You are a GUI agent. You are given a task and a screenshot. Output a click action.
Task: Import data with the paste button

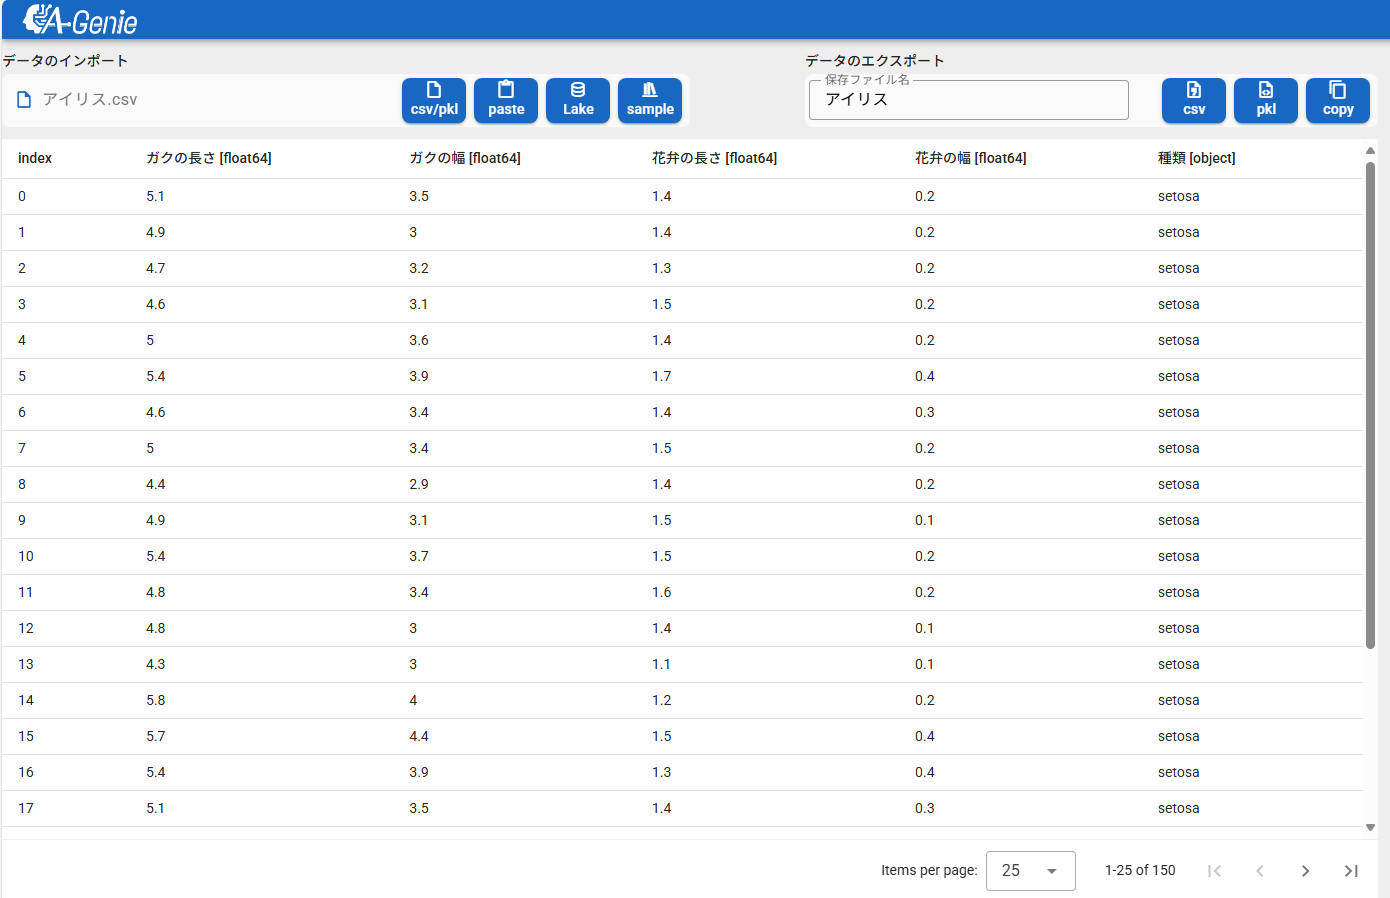point(506,100)
